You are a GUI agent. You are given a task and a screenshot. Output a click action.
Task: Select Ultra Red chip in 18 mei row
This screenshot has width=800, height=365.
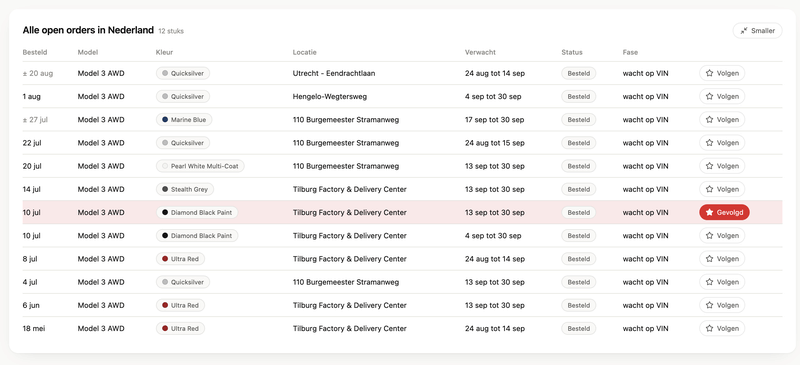point(180,328)
